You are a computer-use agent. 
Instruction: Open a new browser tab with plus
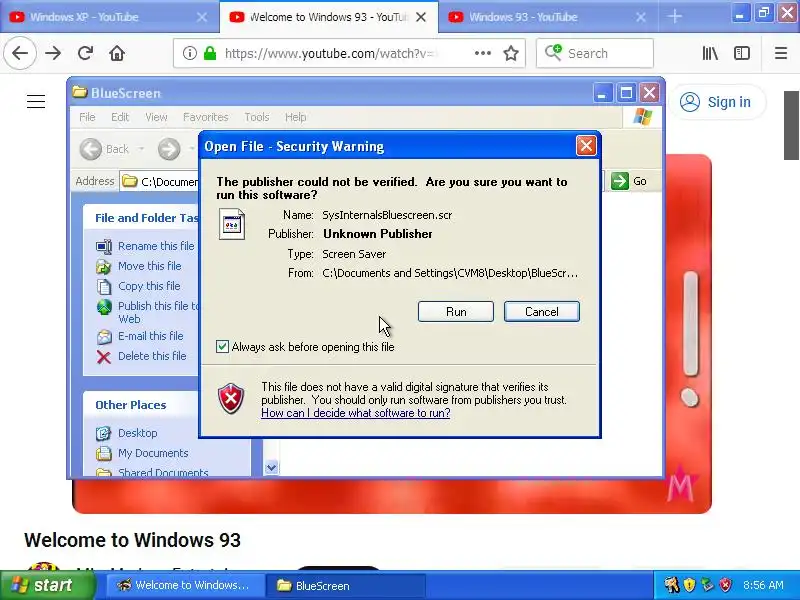click(674, 17)
